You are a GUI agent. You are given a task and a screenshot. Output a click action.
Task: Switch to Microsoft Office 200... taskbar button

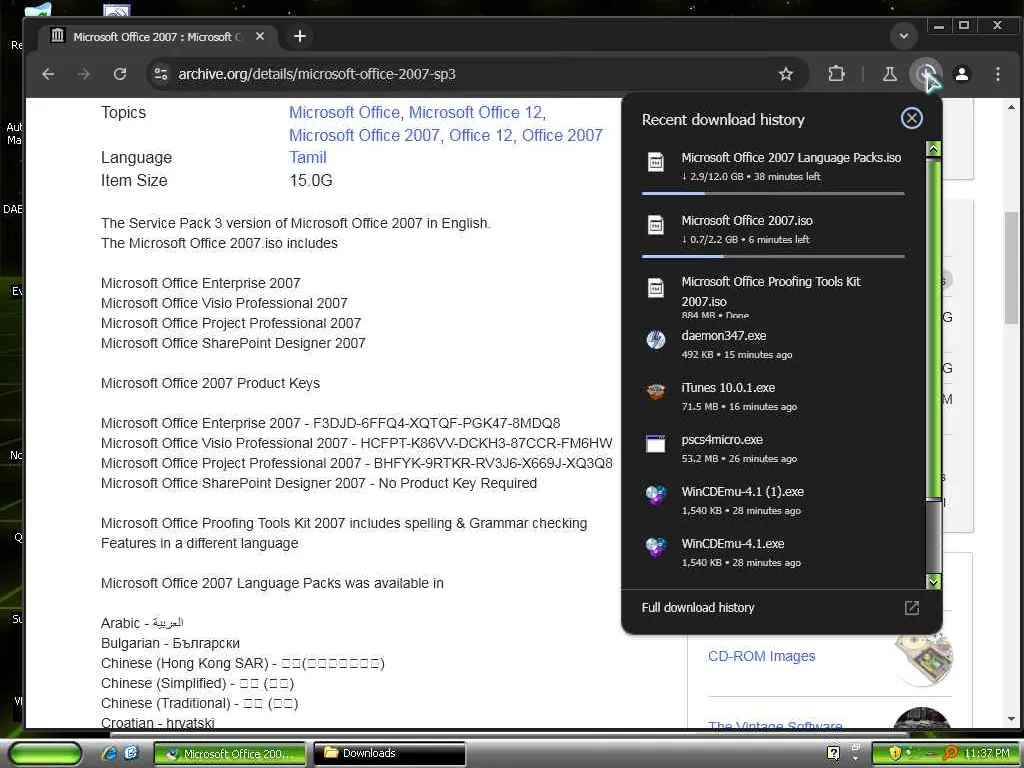(229, 753)
